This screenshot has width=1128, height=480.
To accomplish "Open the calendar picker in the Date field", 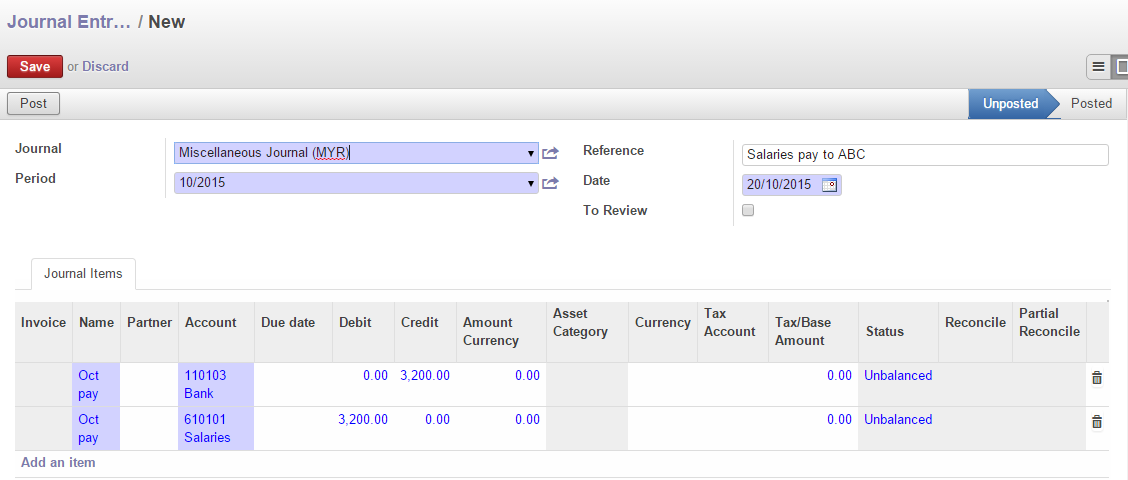I will pyautogui.click(x=829, y=185).
